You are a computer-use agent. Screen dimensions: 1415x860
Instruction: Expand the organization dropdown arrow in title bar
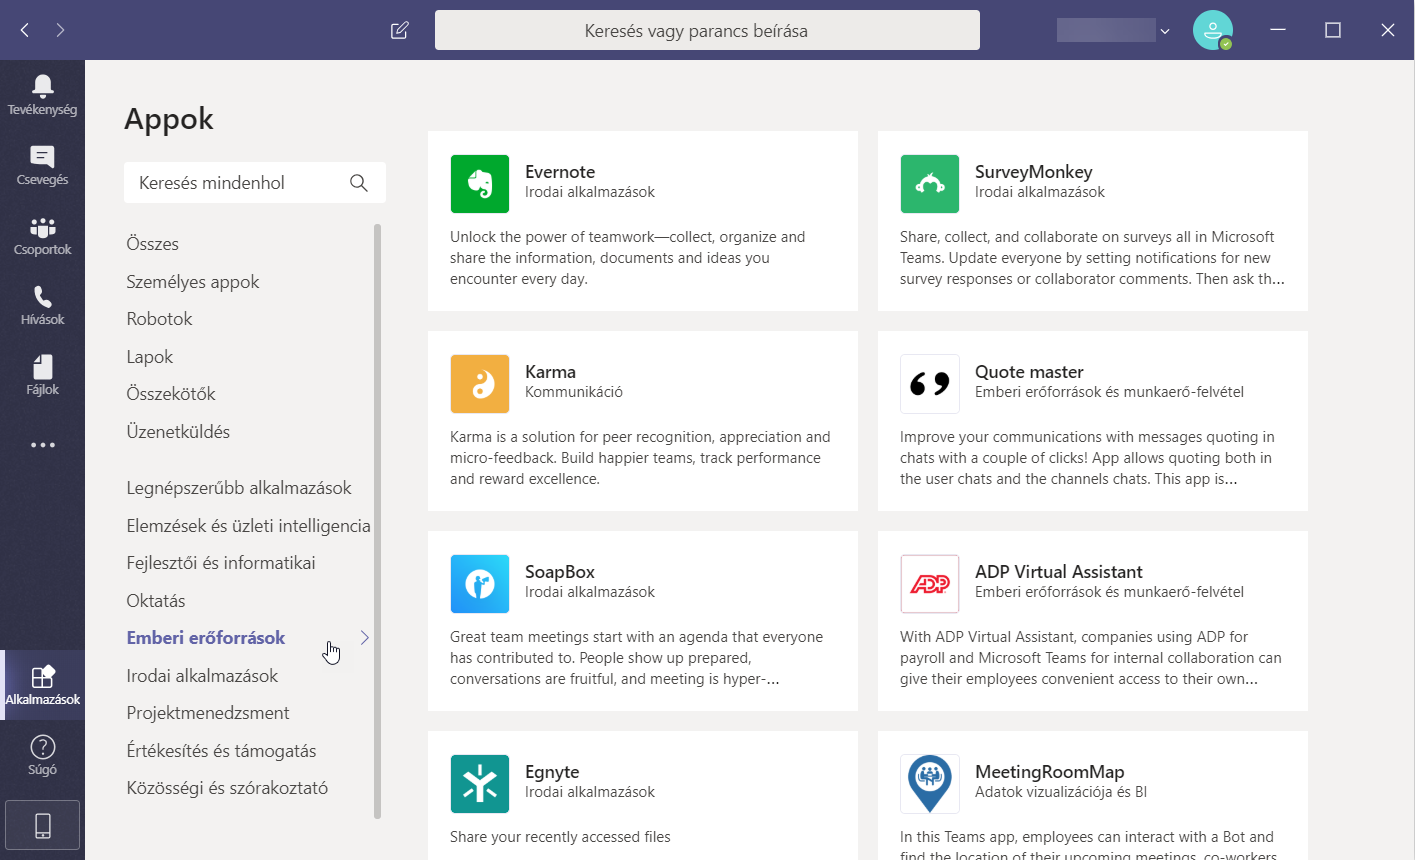pyautogui.click(x=1164, y=32)
